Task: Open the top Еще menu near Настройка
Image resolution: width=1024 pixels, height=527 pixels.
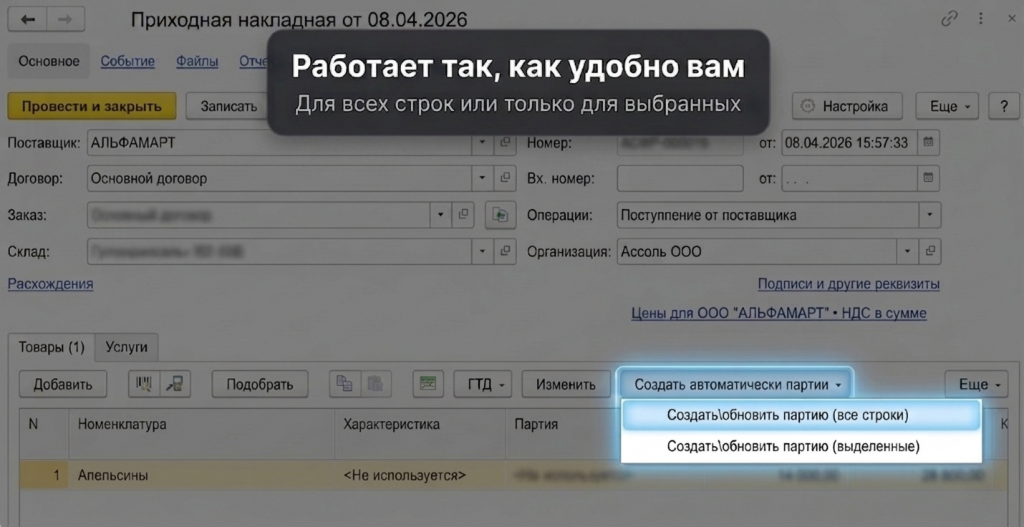Action: [x=947, y=106]
